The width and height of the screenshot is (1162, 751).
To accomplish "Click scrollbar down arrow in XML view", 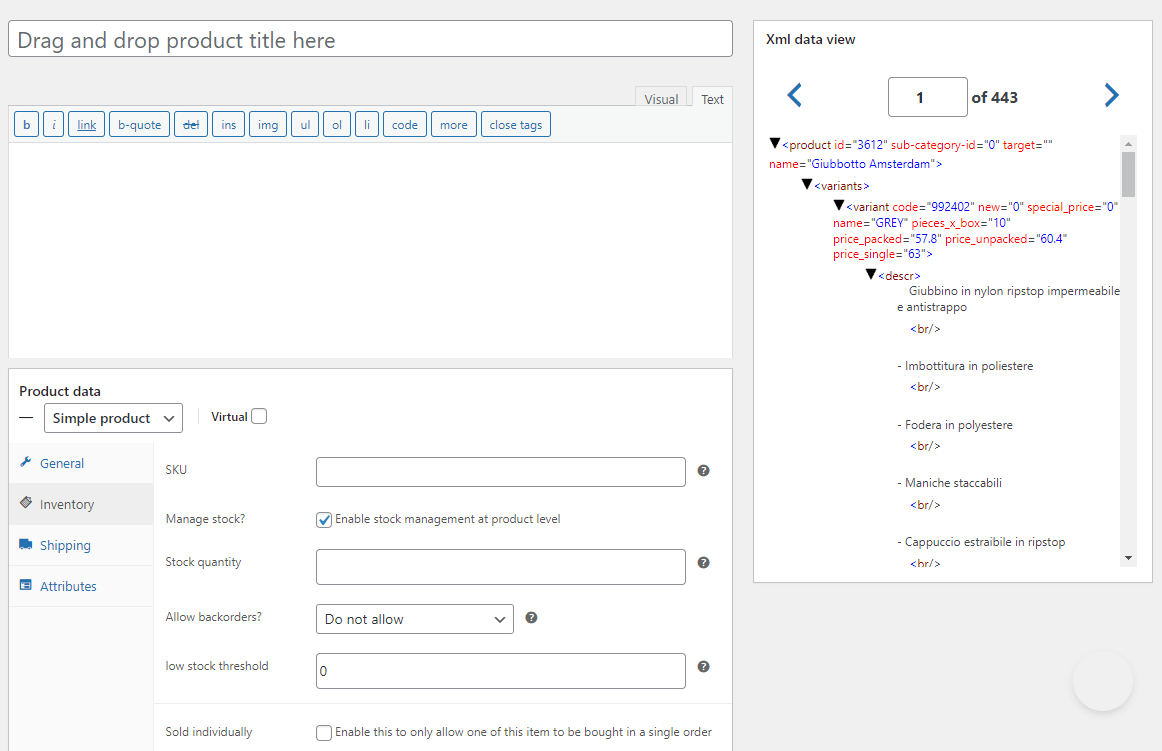I will pyautogui.click(x=1128, y=558).
